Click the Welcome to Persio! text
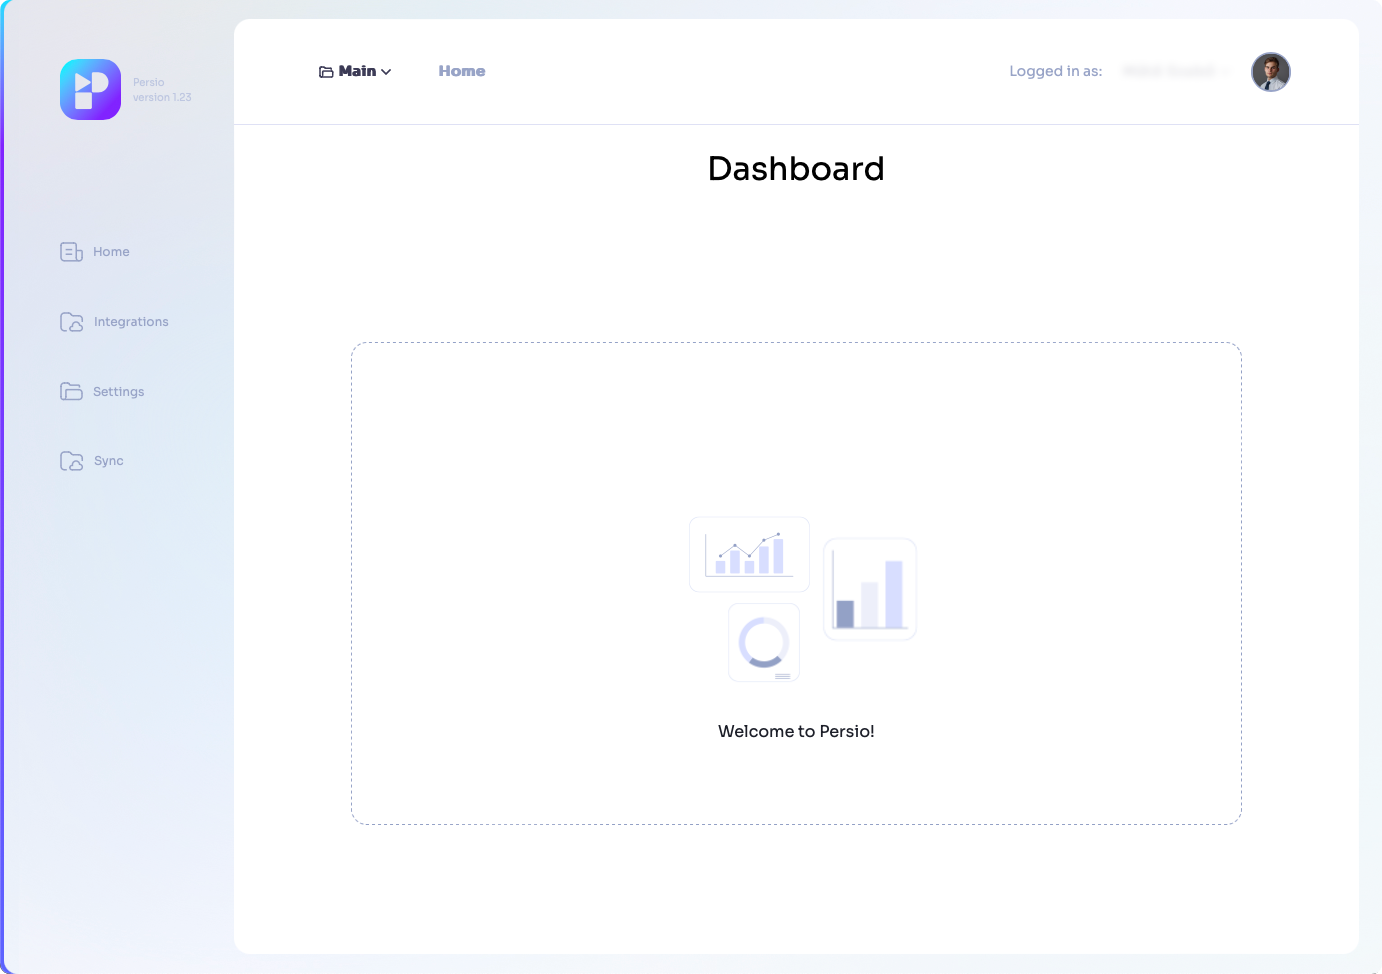The height and width of the screenshot is (974, 1382). click(796, 731)
